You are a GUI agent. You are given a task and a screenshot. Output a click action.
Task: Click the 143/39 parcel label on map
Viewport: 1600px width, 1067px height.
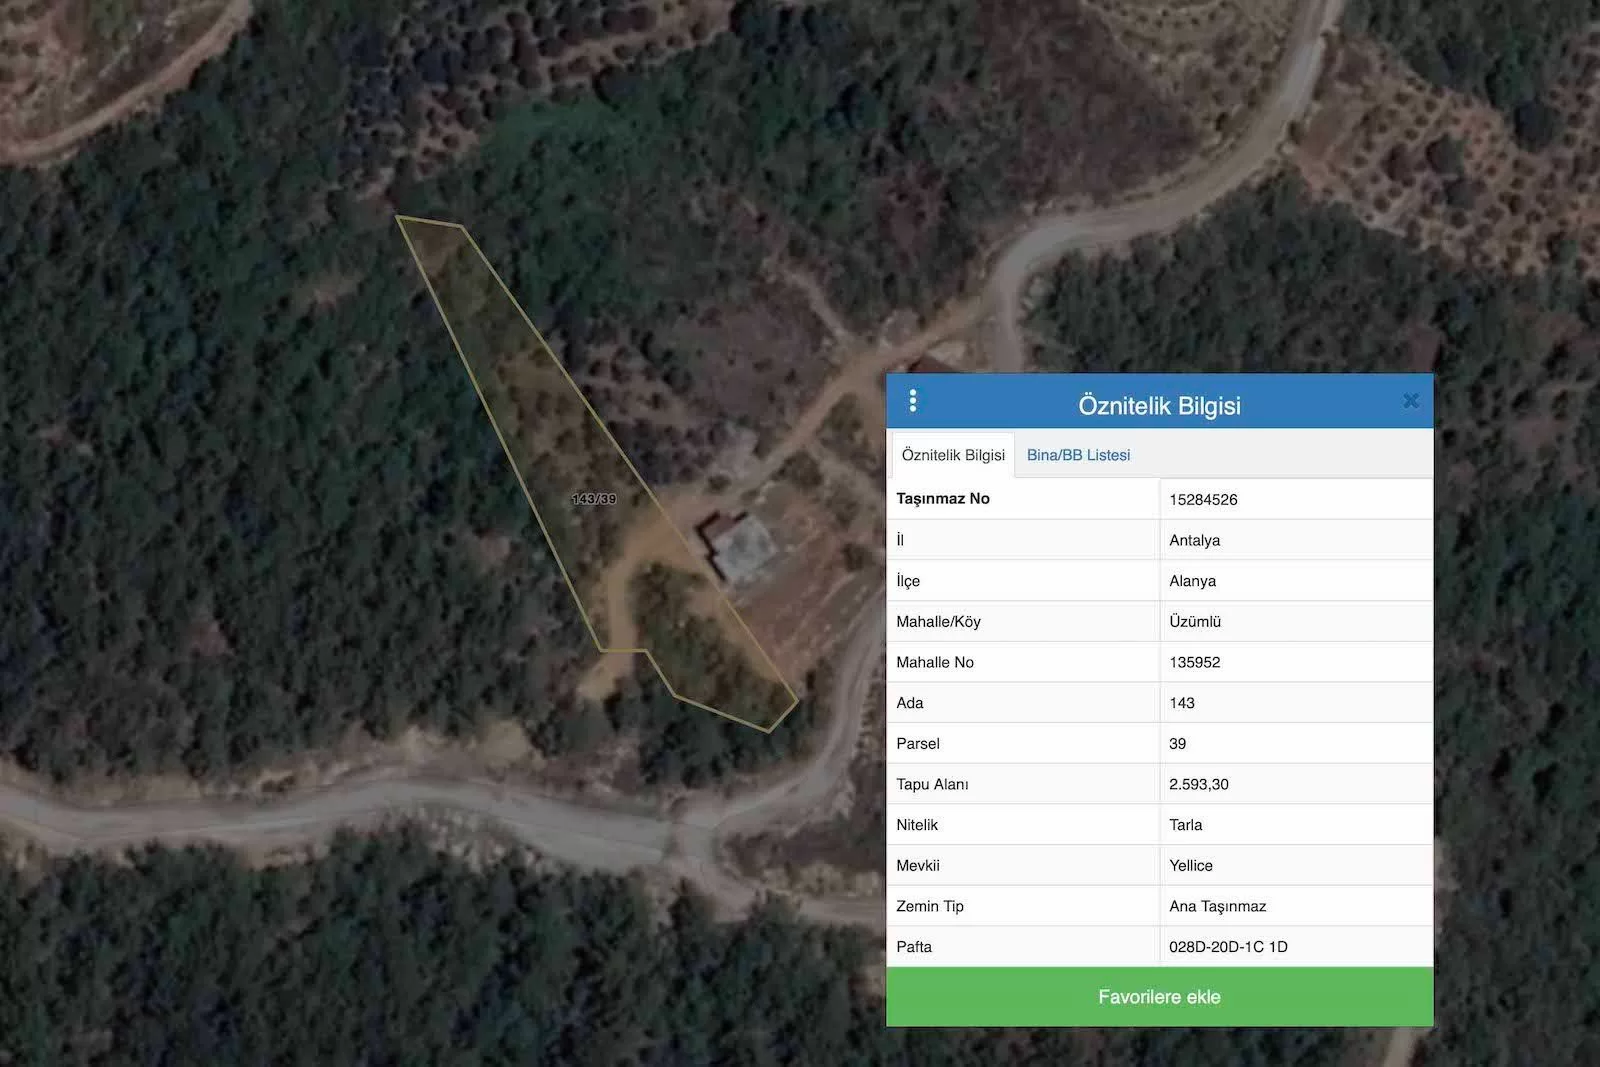pos(594,499)
